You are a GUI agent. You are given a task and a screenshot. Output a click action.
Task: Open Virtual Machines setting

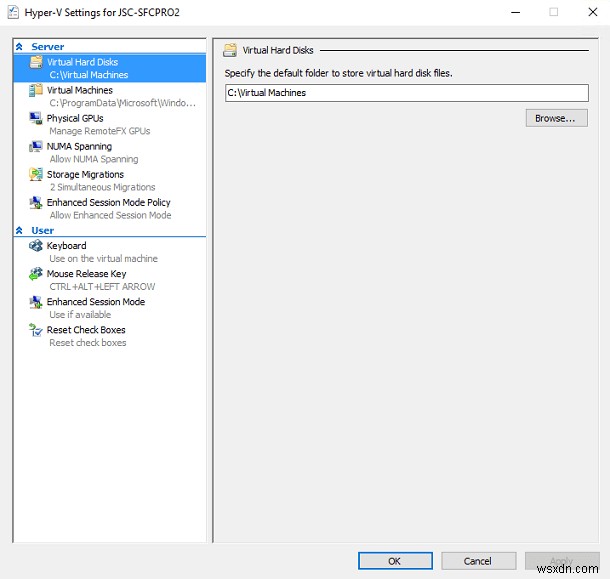110,96
